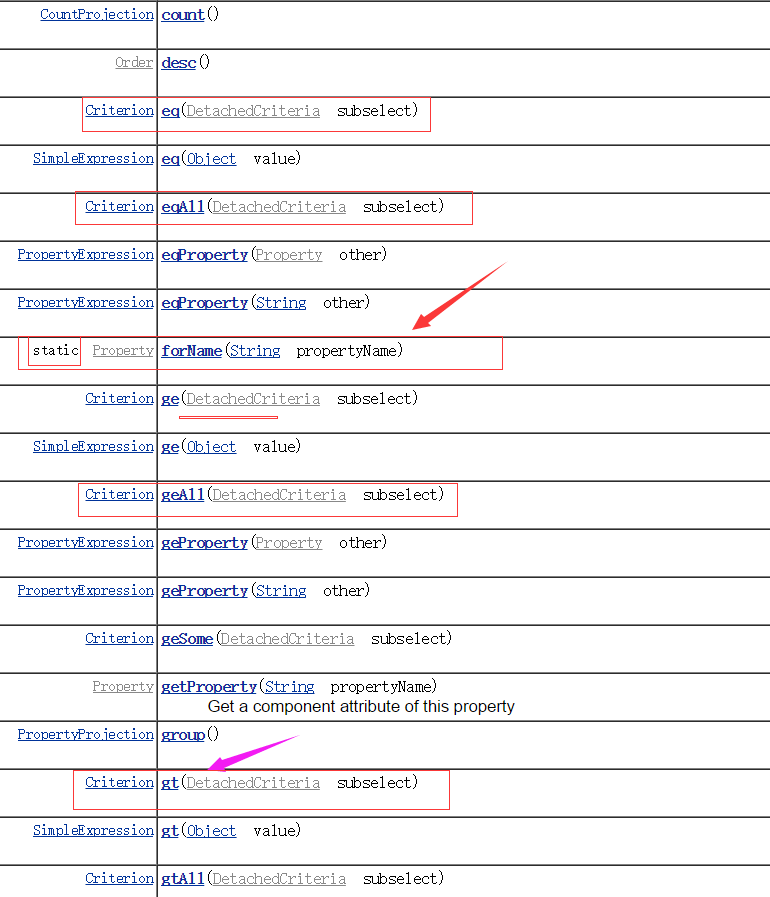Image resolution: width=770 pixels, height=897 pixels.
Task: Open the geAll method link
Action: click(x=182, y=495)
